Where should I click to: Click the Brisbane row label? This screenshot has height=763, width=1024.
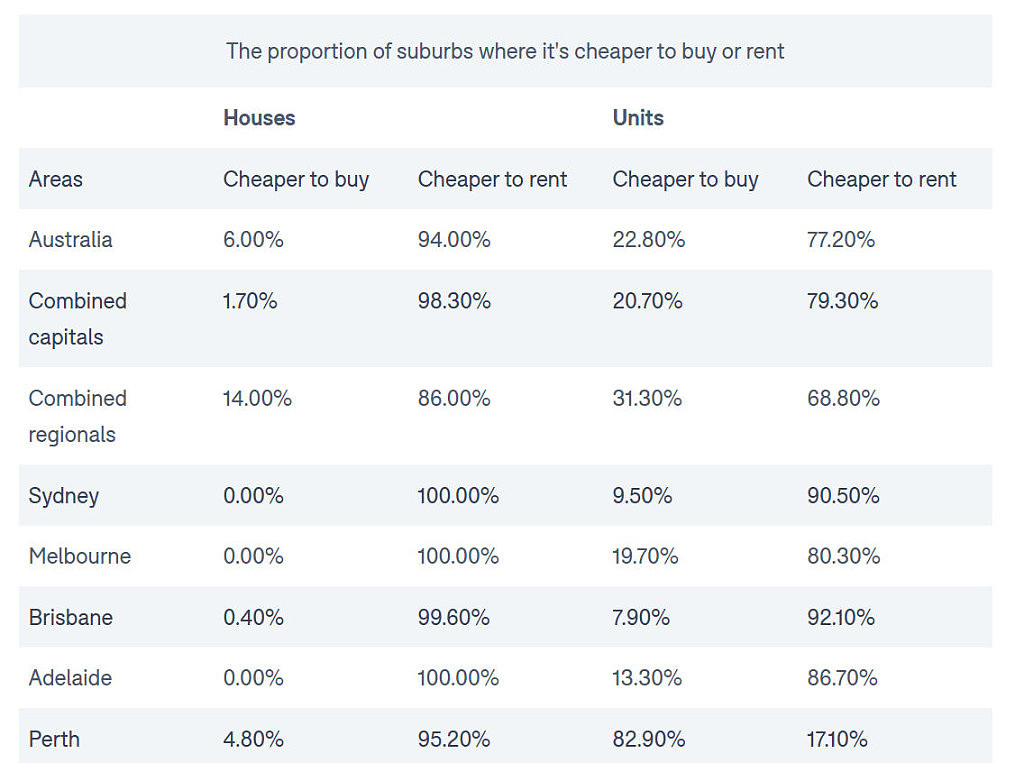[71, 617]
